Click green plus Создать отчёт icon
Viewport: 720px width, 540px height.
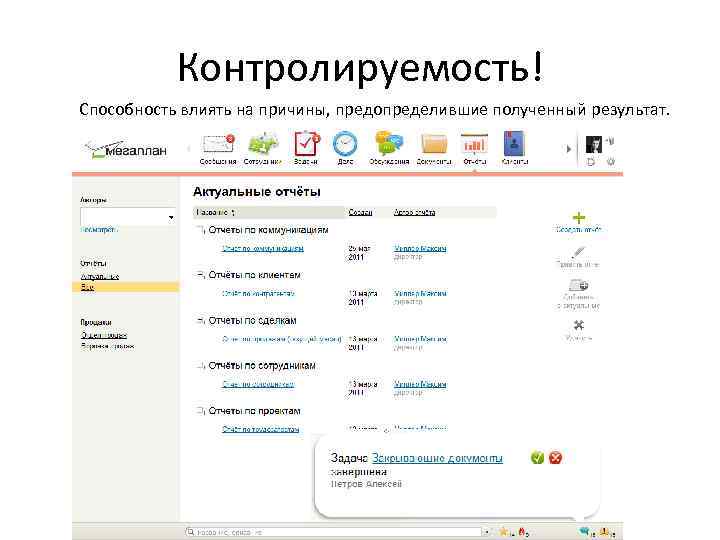[579, 217]
